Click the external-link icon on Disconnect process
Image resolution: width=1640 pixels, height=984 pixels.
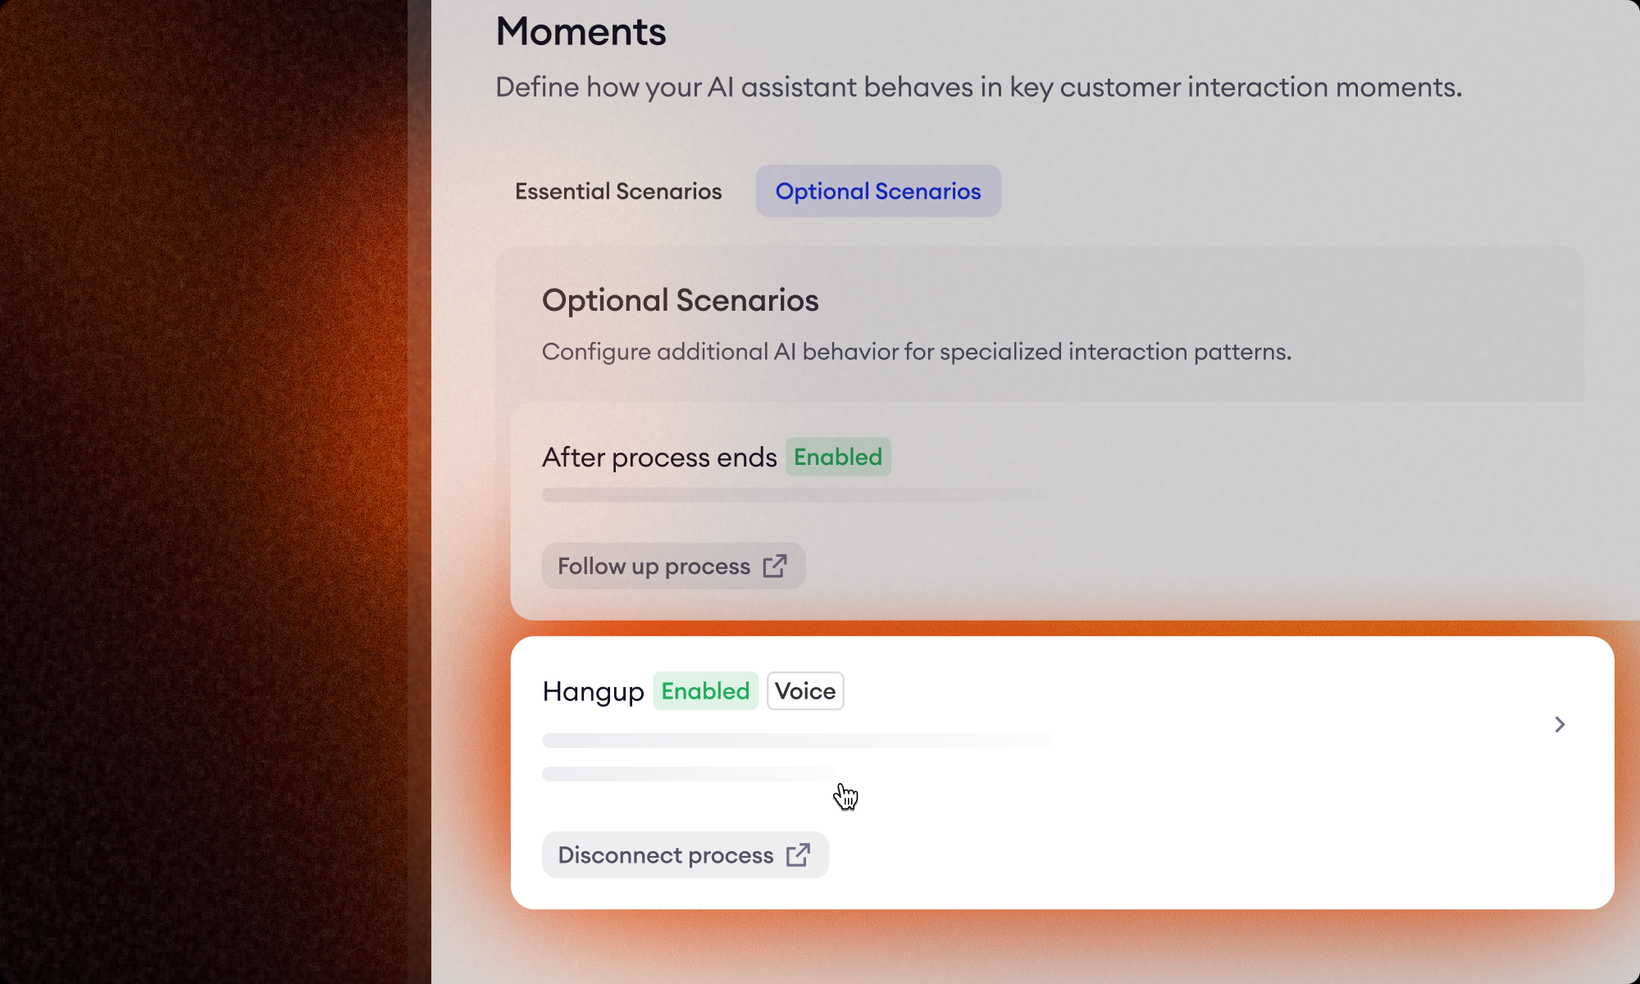[x=798, y=855]
